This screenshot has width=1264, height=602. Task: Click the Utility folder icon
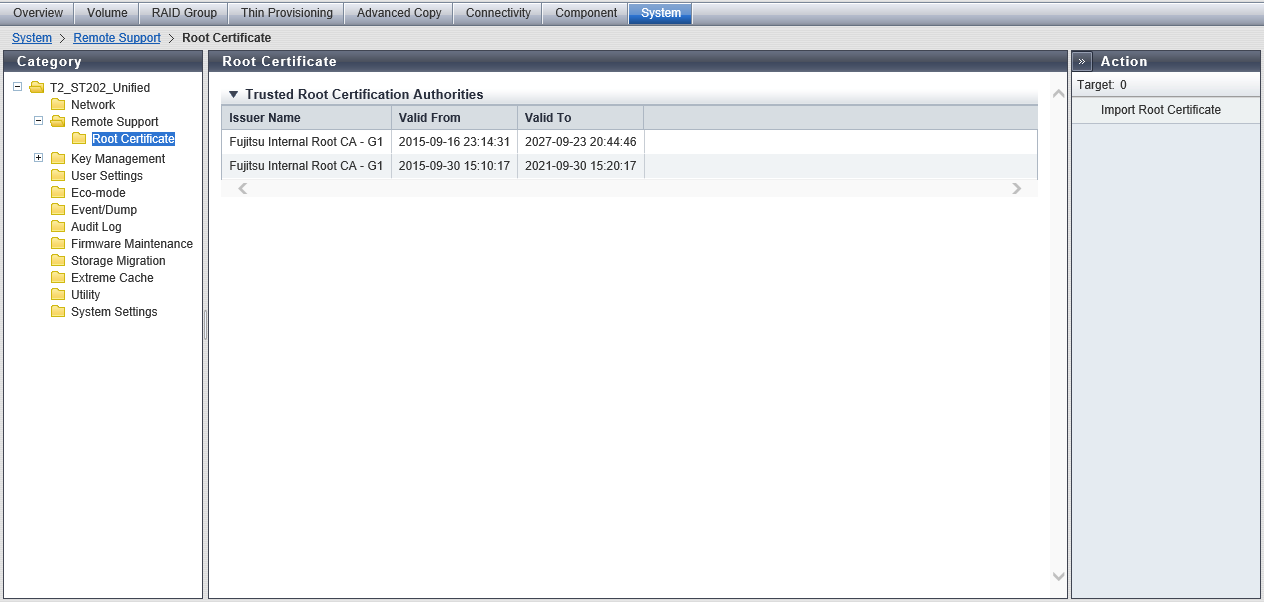[58, 295]
